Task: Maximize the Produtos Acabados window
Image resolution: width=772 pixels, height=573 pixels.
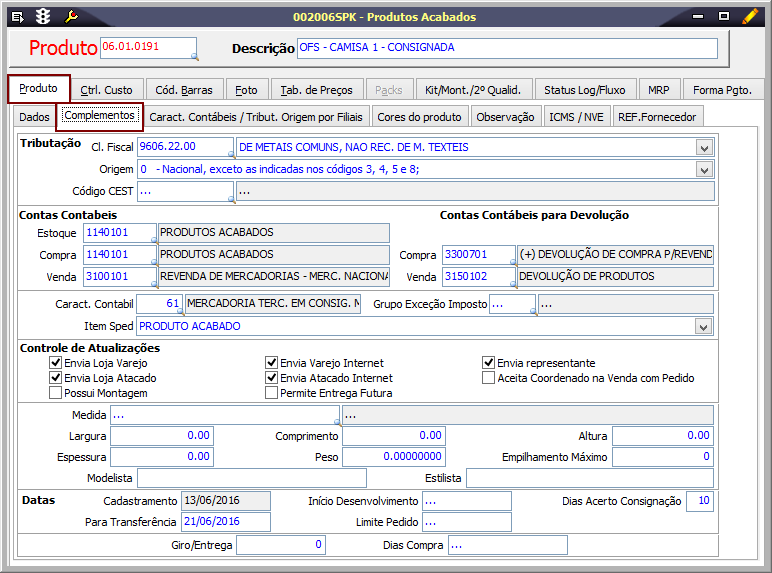Action: click(723, 17)
